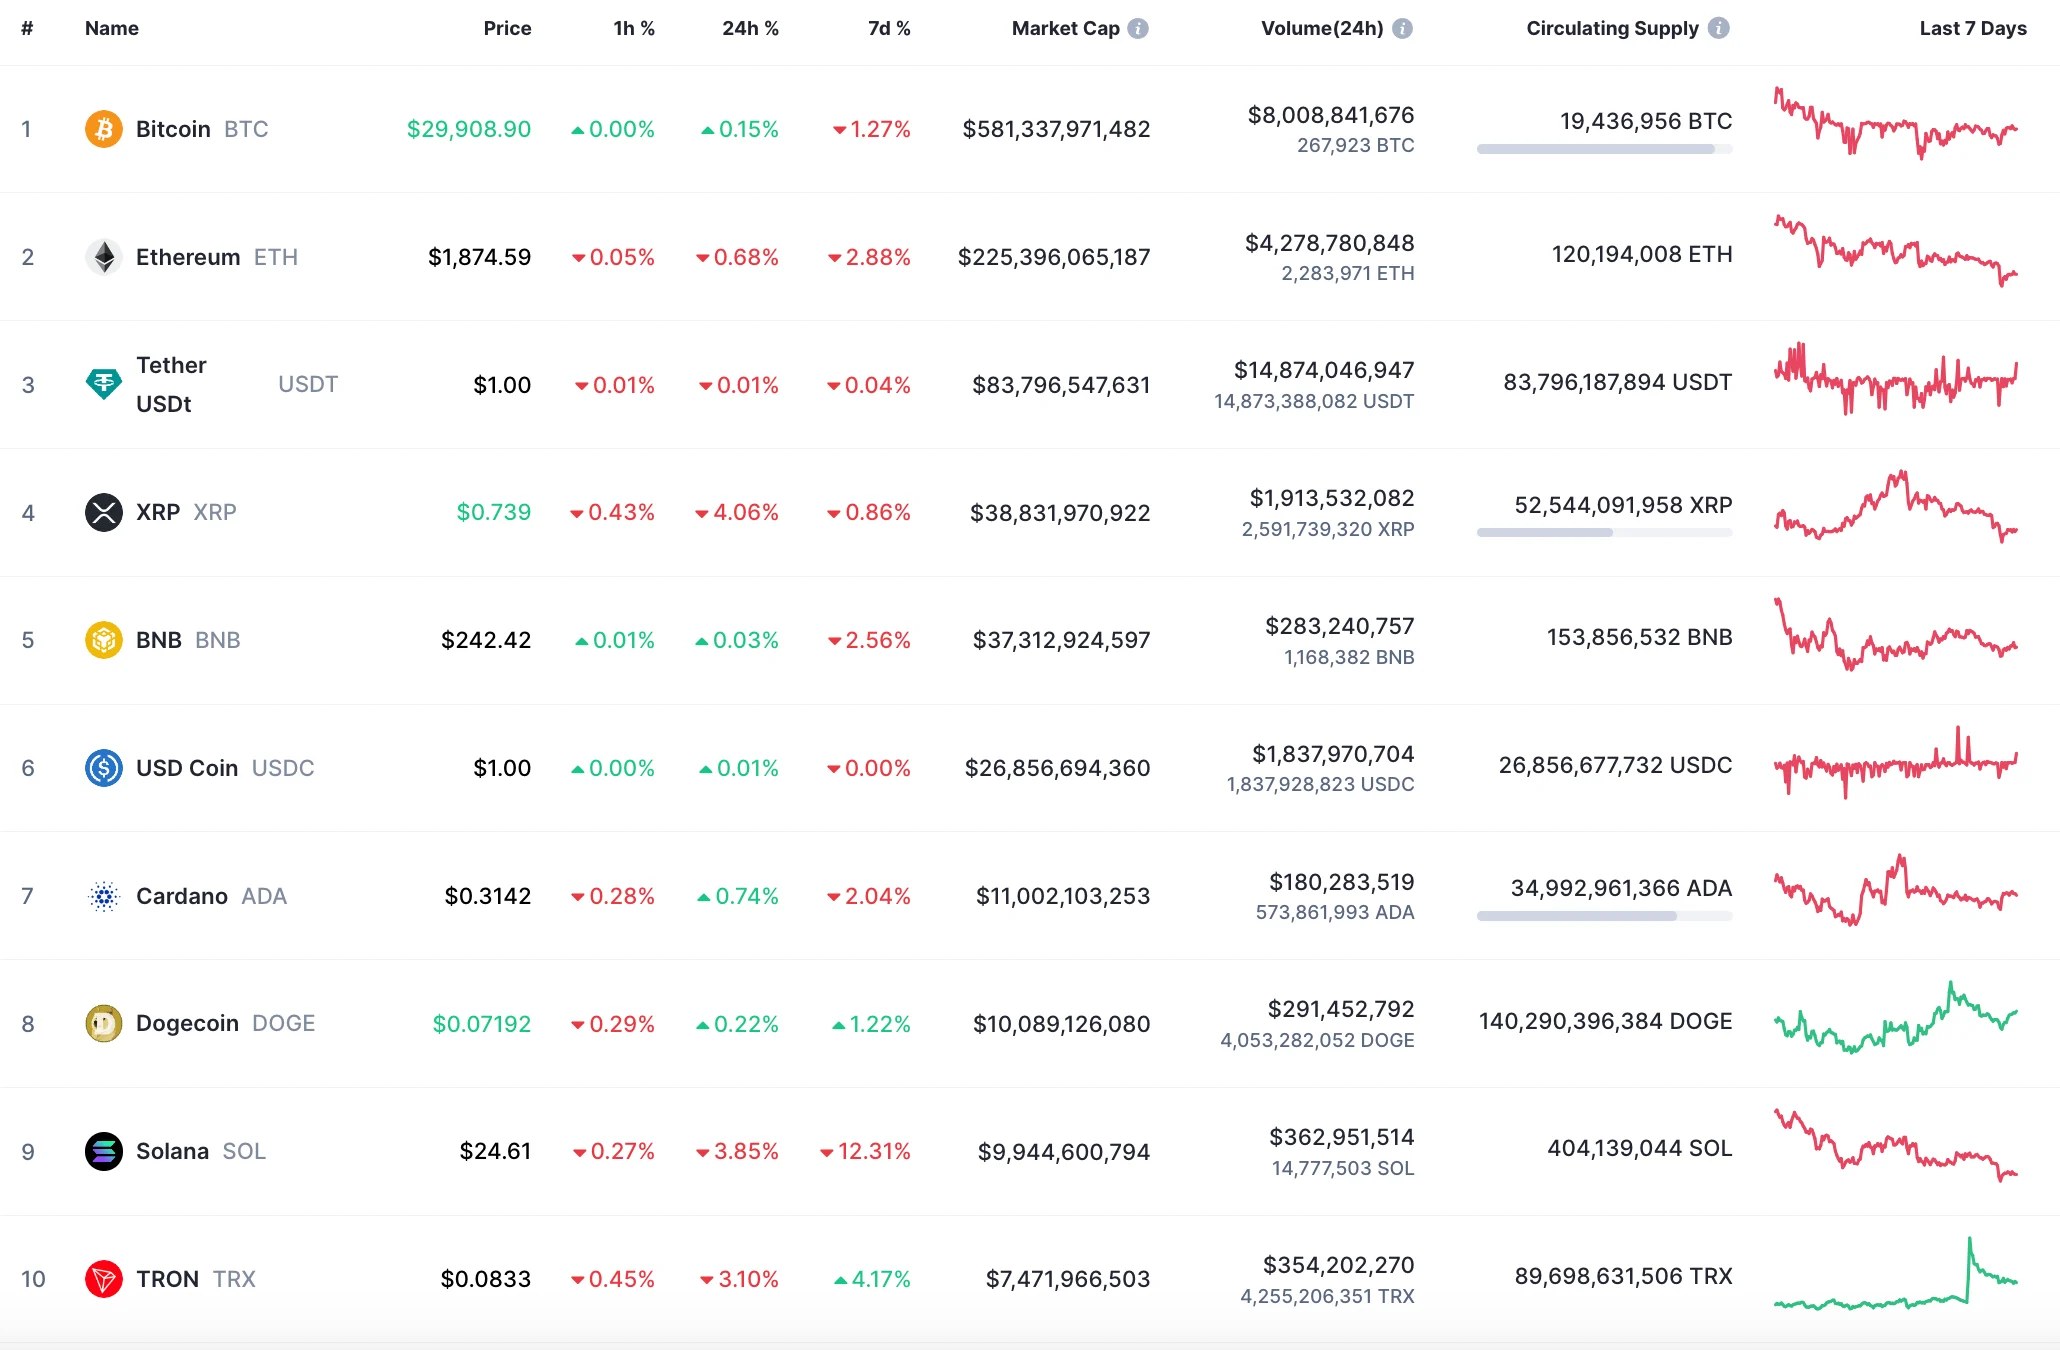Image resolution: width=2060 pixels, height=1350 pixels.
Task: Open the Market Cap info tooltip
Action: tap(1136, 28)
